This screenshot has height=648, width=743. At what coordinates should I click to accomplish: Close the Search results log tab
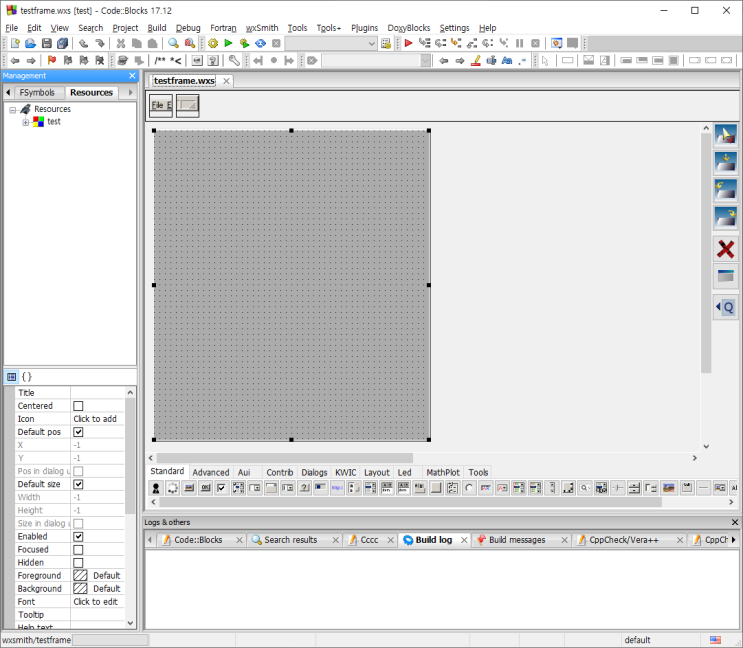[335, 540]
